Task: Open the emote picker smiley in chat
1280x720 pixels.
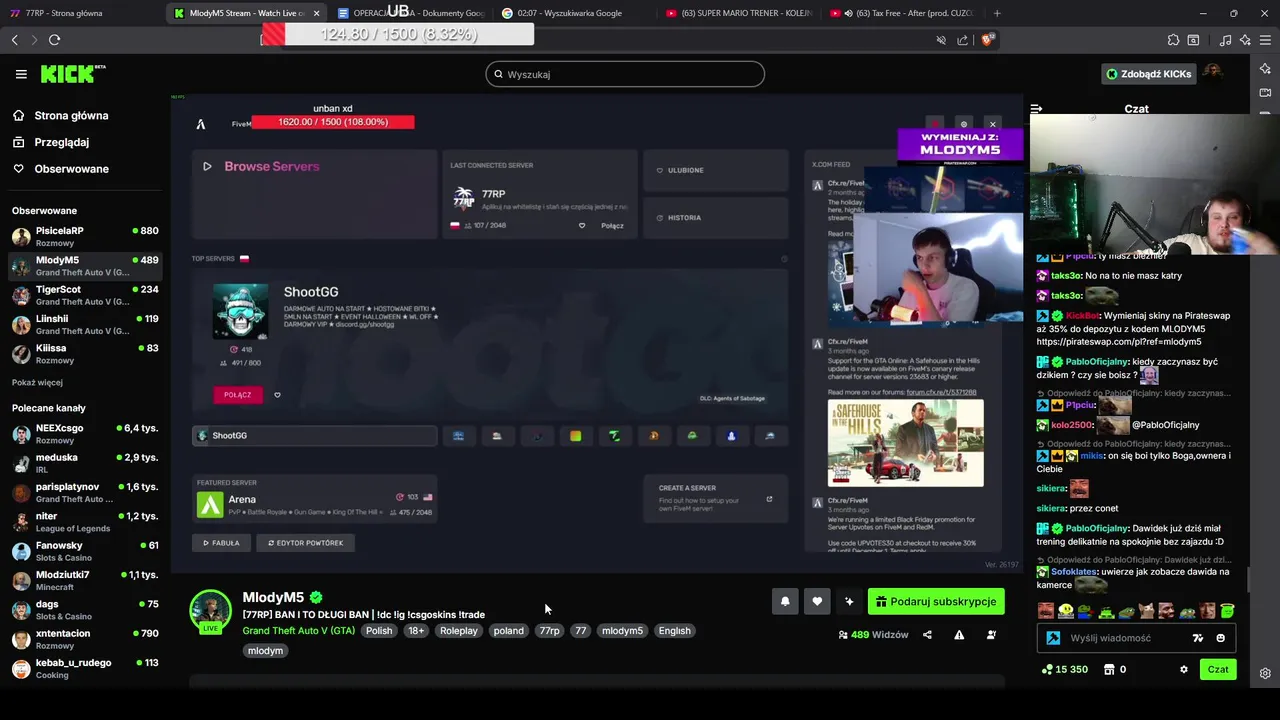Action: pyautogui.click(x=1220, y=638)
